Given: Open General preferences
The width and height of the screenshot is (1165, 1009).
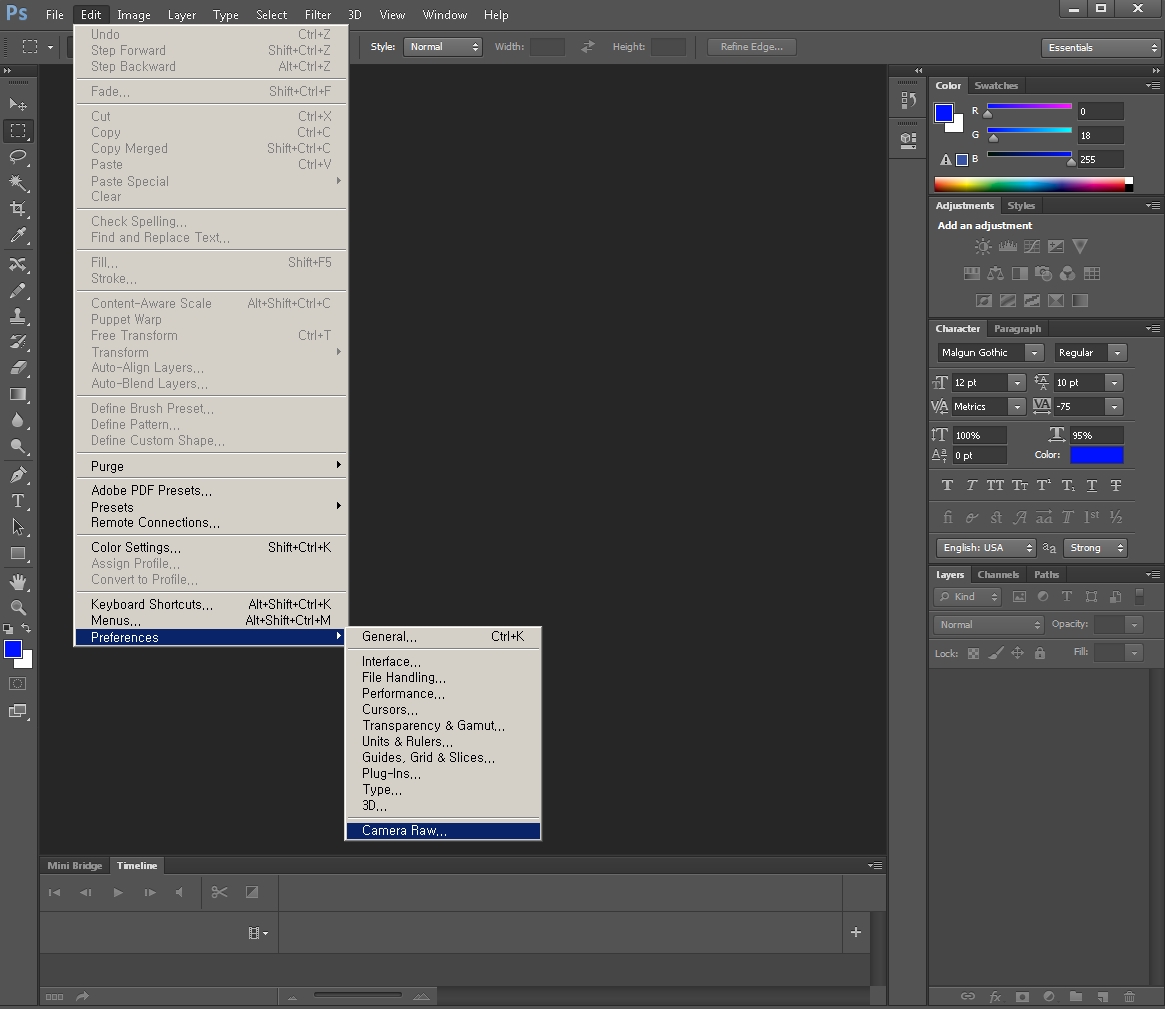Looking at the screenshot, I should [444, 637].
